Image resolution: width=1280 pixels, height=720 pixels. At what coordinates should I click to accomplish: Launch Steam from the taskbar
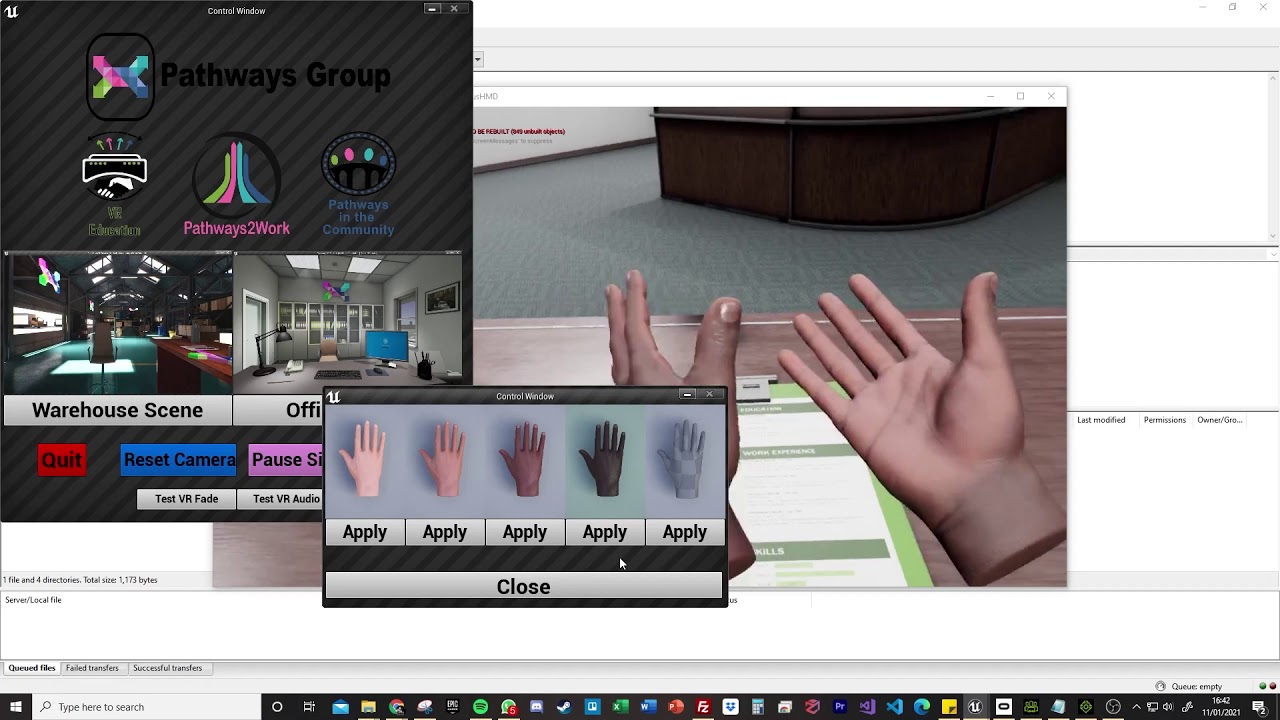564,707
